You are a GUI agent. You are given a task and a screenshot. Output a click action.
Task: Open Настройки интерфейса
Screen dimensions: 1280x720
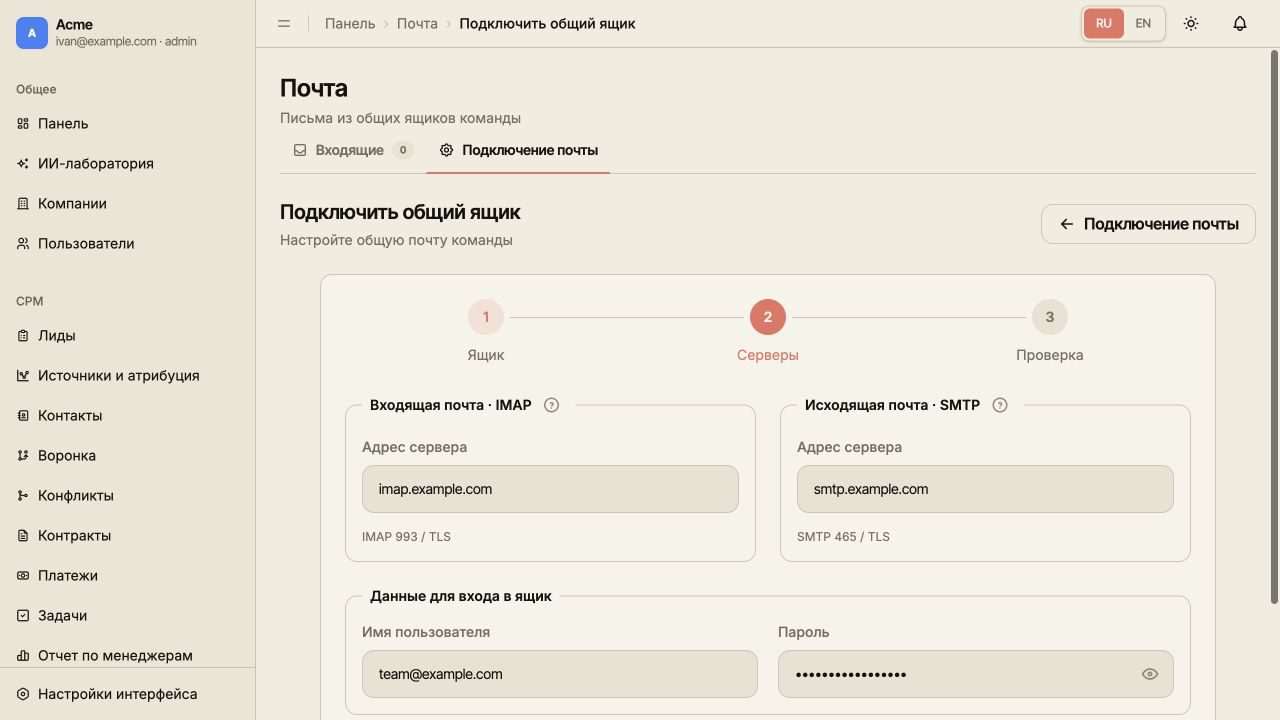pyautogui.click(x=127, y=694)
